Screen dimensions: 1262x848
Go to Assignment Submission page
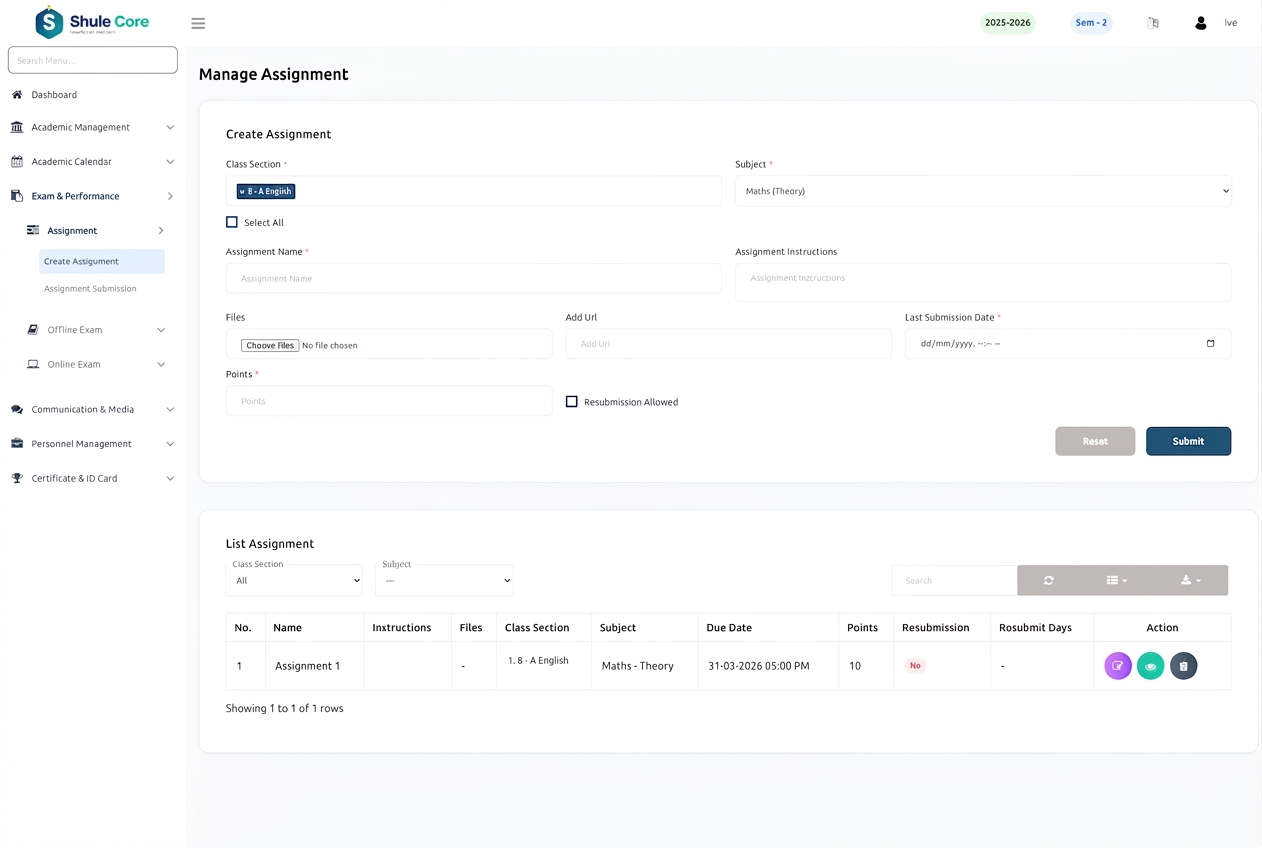click(x=90, y=289)
